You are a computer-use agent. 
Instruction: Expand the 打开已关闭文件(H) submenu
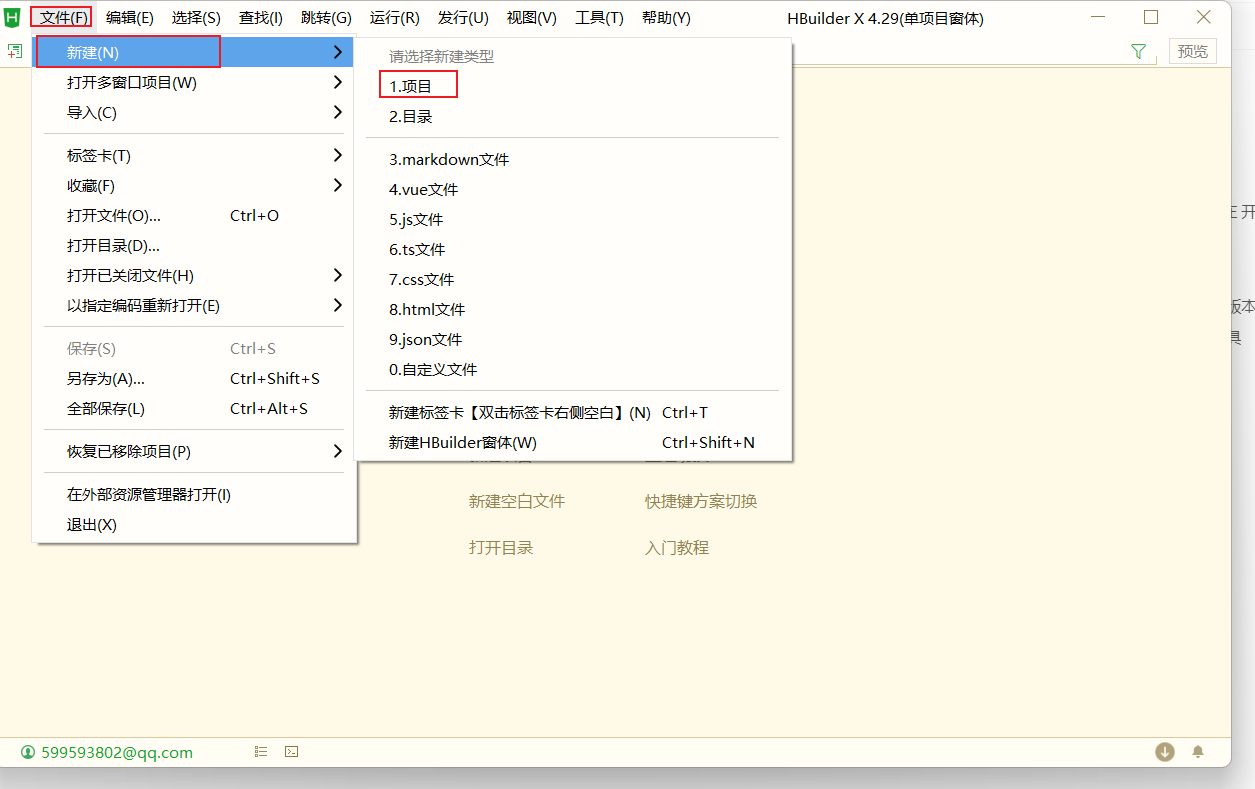click(x=195, y=275)
